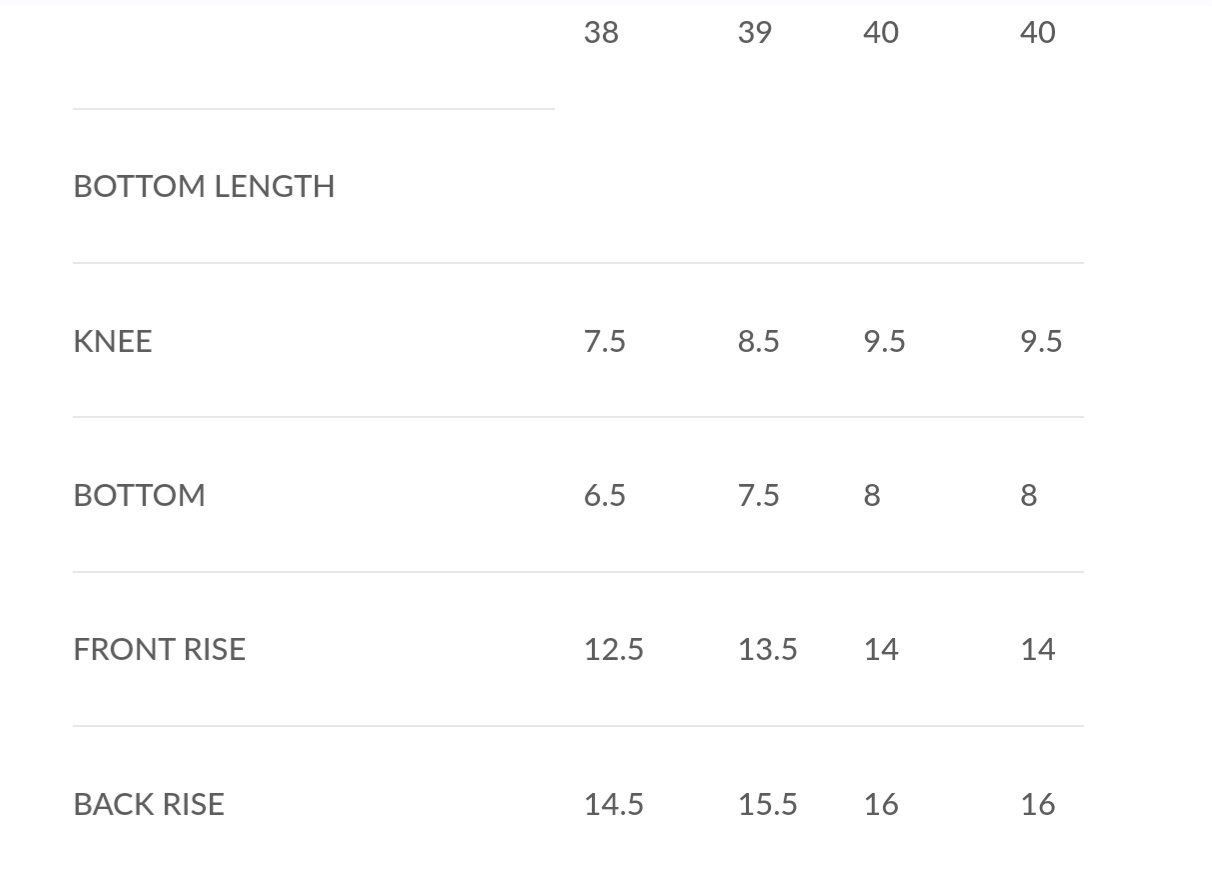Click the BOTTOM row label
Screen dimensions: 1212x869
pyautogui.click(x=139, y=495)
